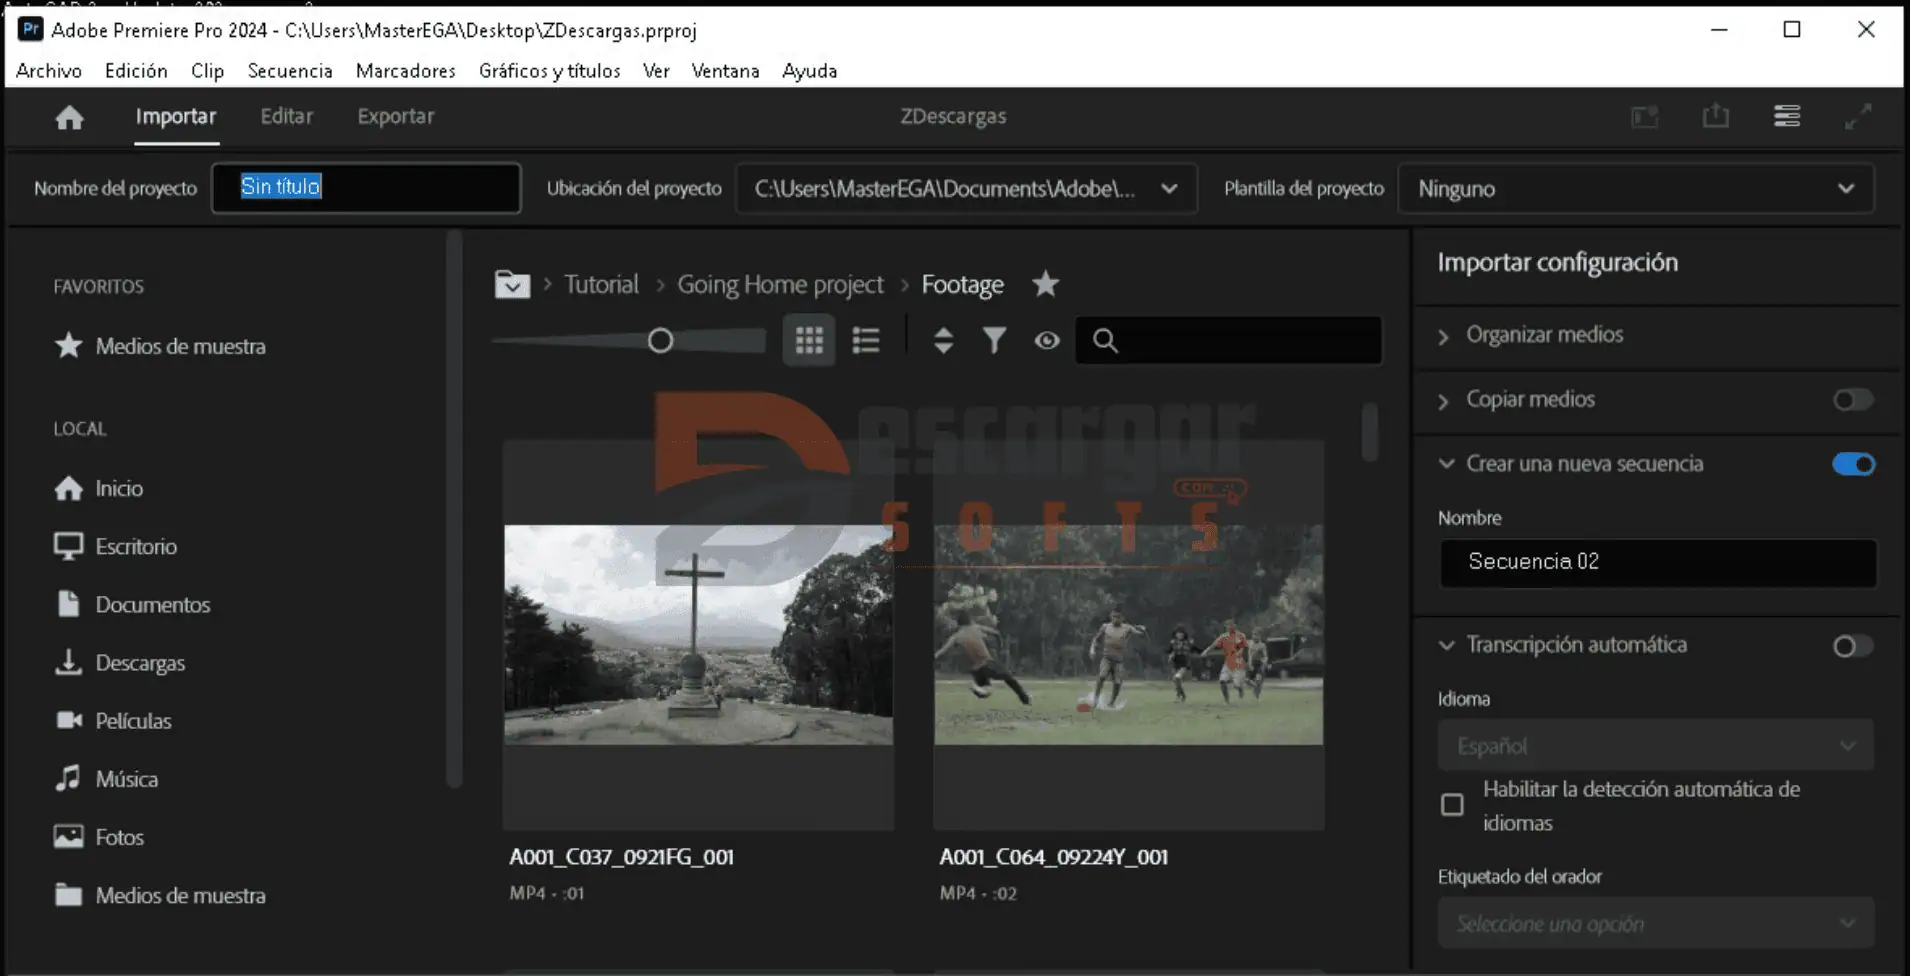
Task: Navigate to Going Home project breadcrumb
Action: click(781, 284)
